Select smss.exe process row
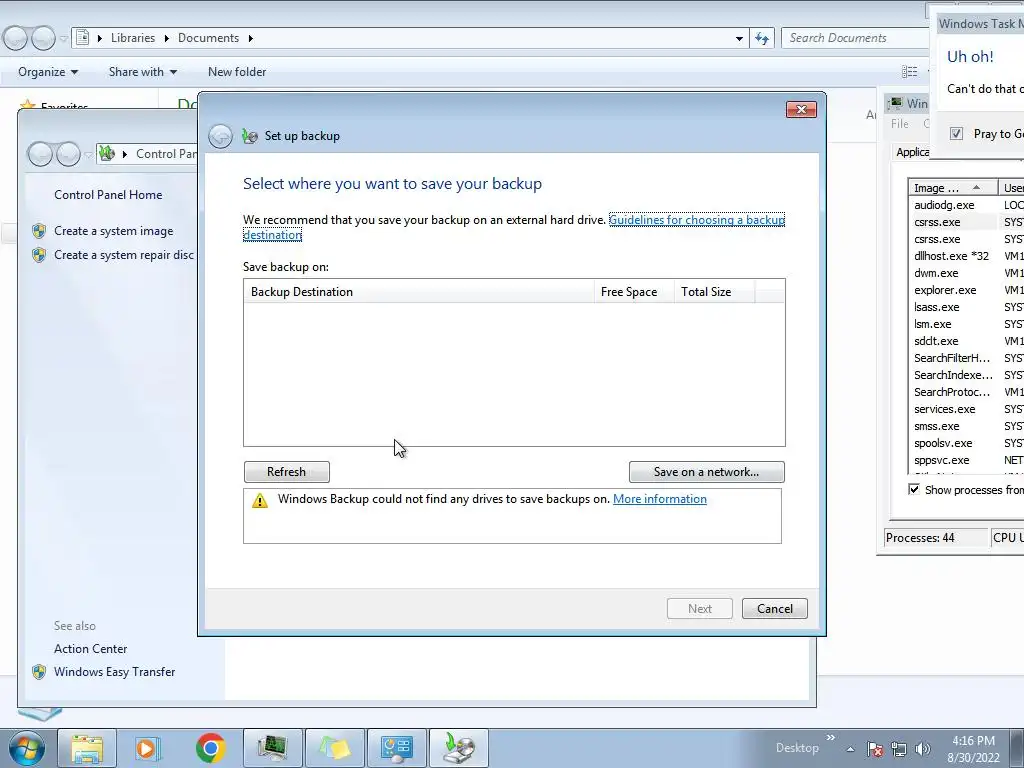The image size is (1024, 768). (x=967, y=426)
